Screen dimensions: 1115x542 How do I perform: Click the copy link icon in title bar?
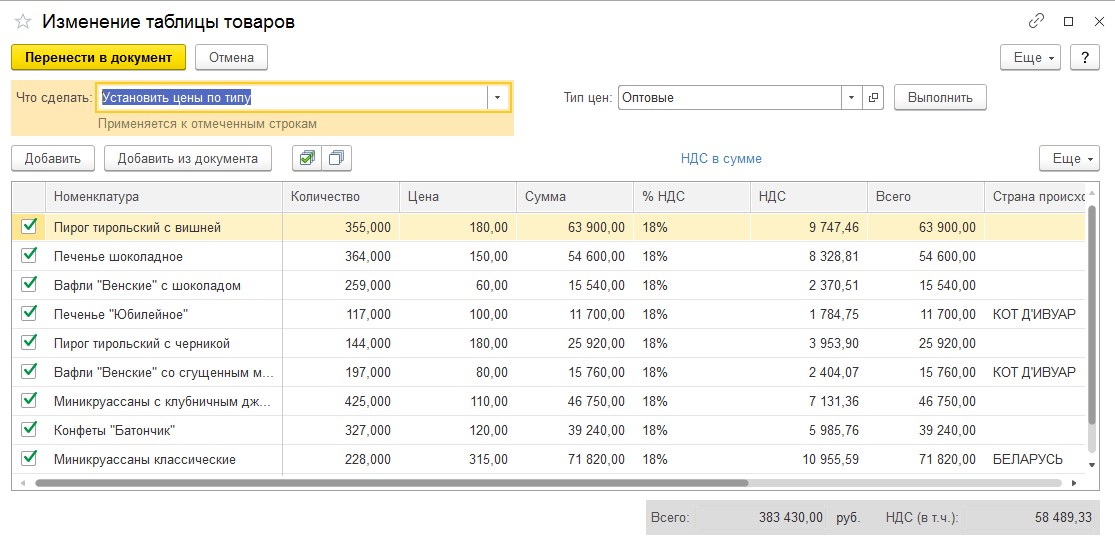pos(1036,21)
